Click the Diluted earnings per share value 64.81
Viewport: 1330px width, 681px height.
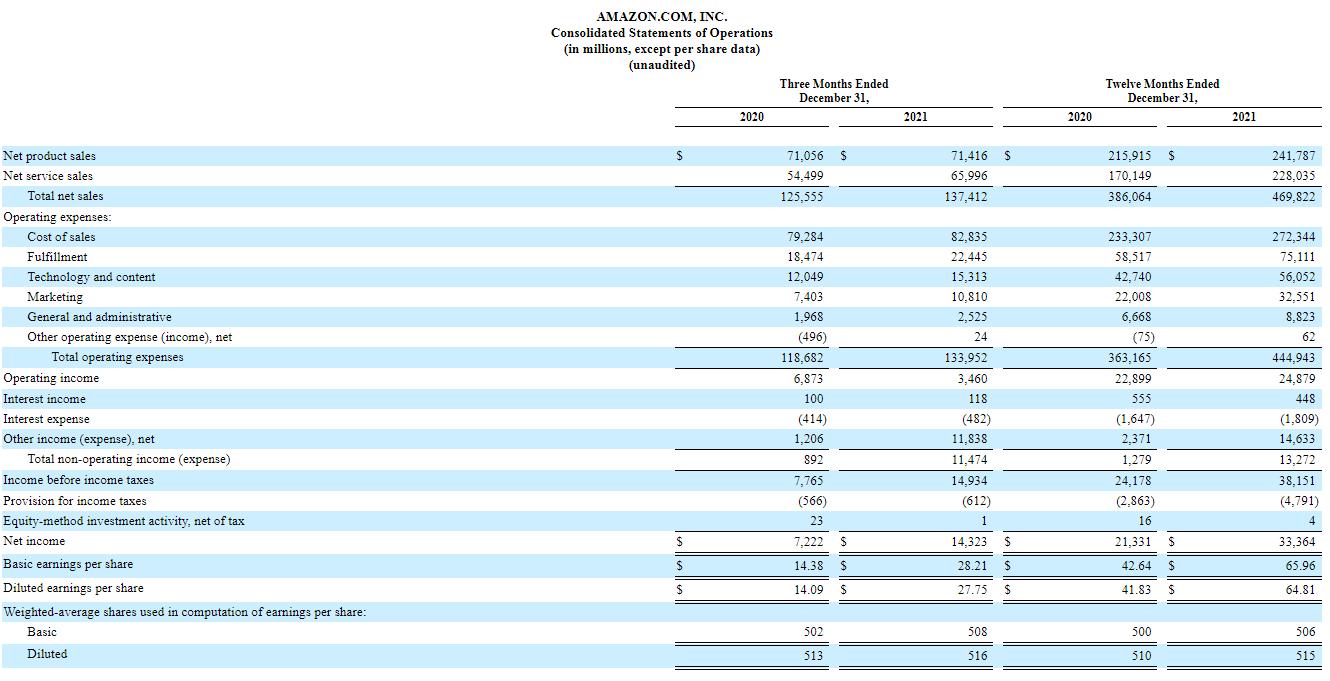pyautogui.click(x=1299, y=589)
